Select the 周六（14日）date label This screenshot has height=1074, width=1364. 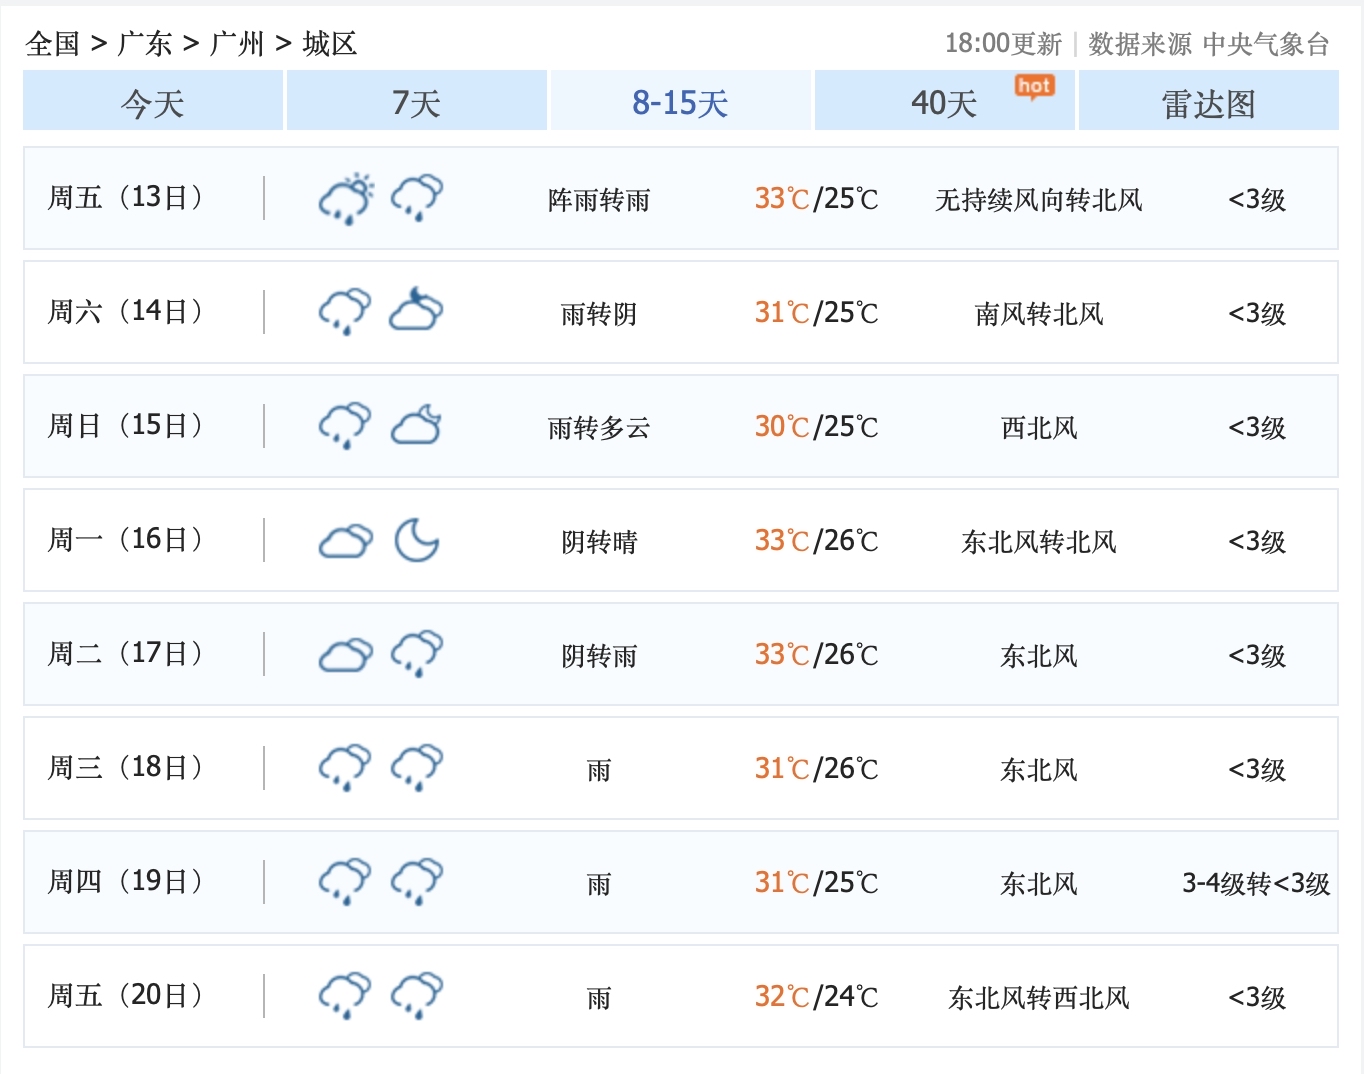pos(125,312)
